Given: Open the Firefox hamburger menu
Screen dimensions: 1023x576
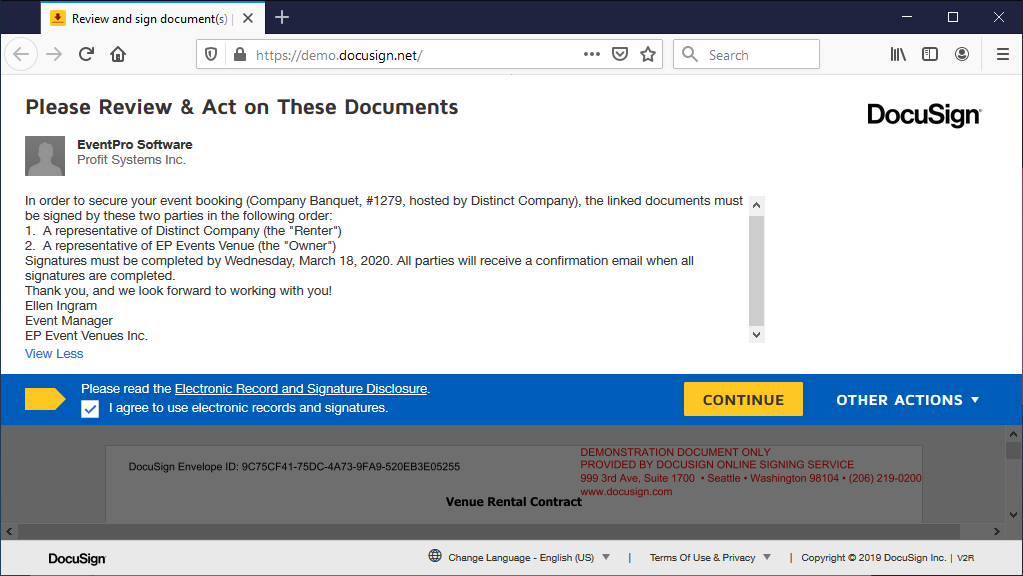Looking at the screenshot, I should (1003, 54).
